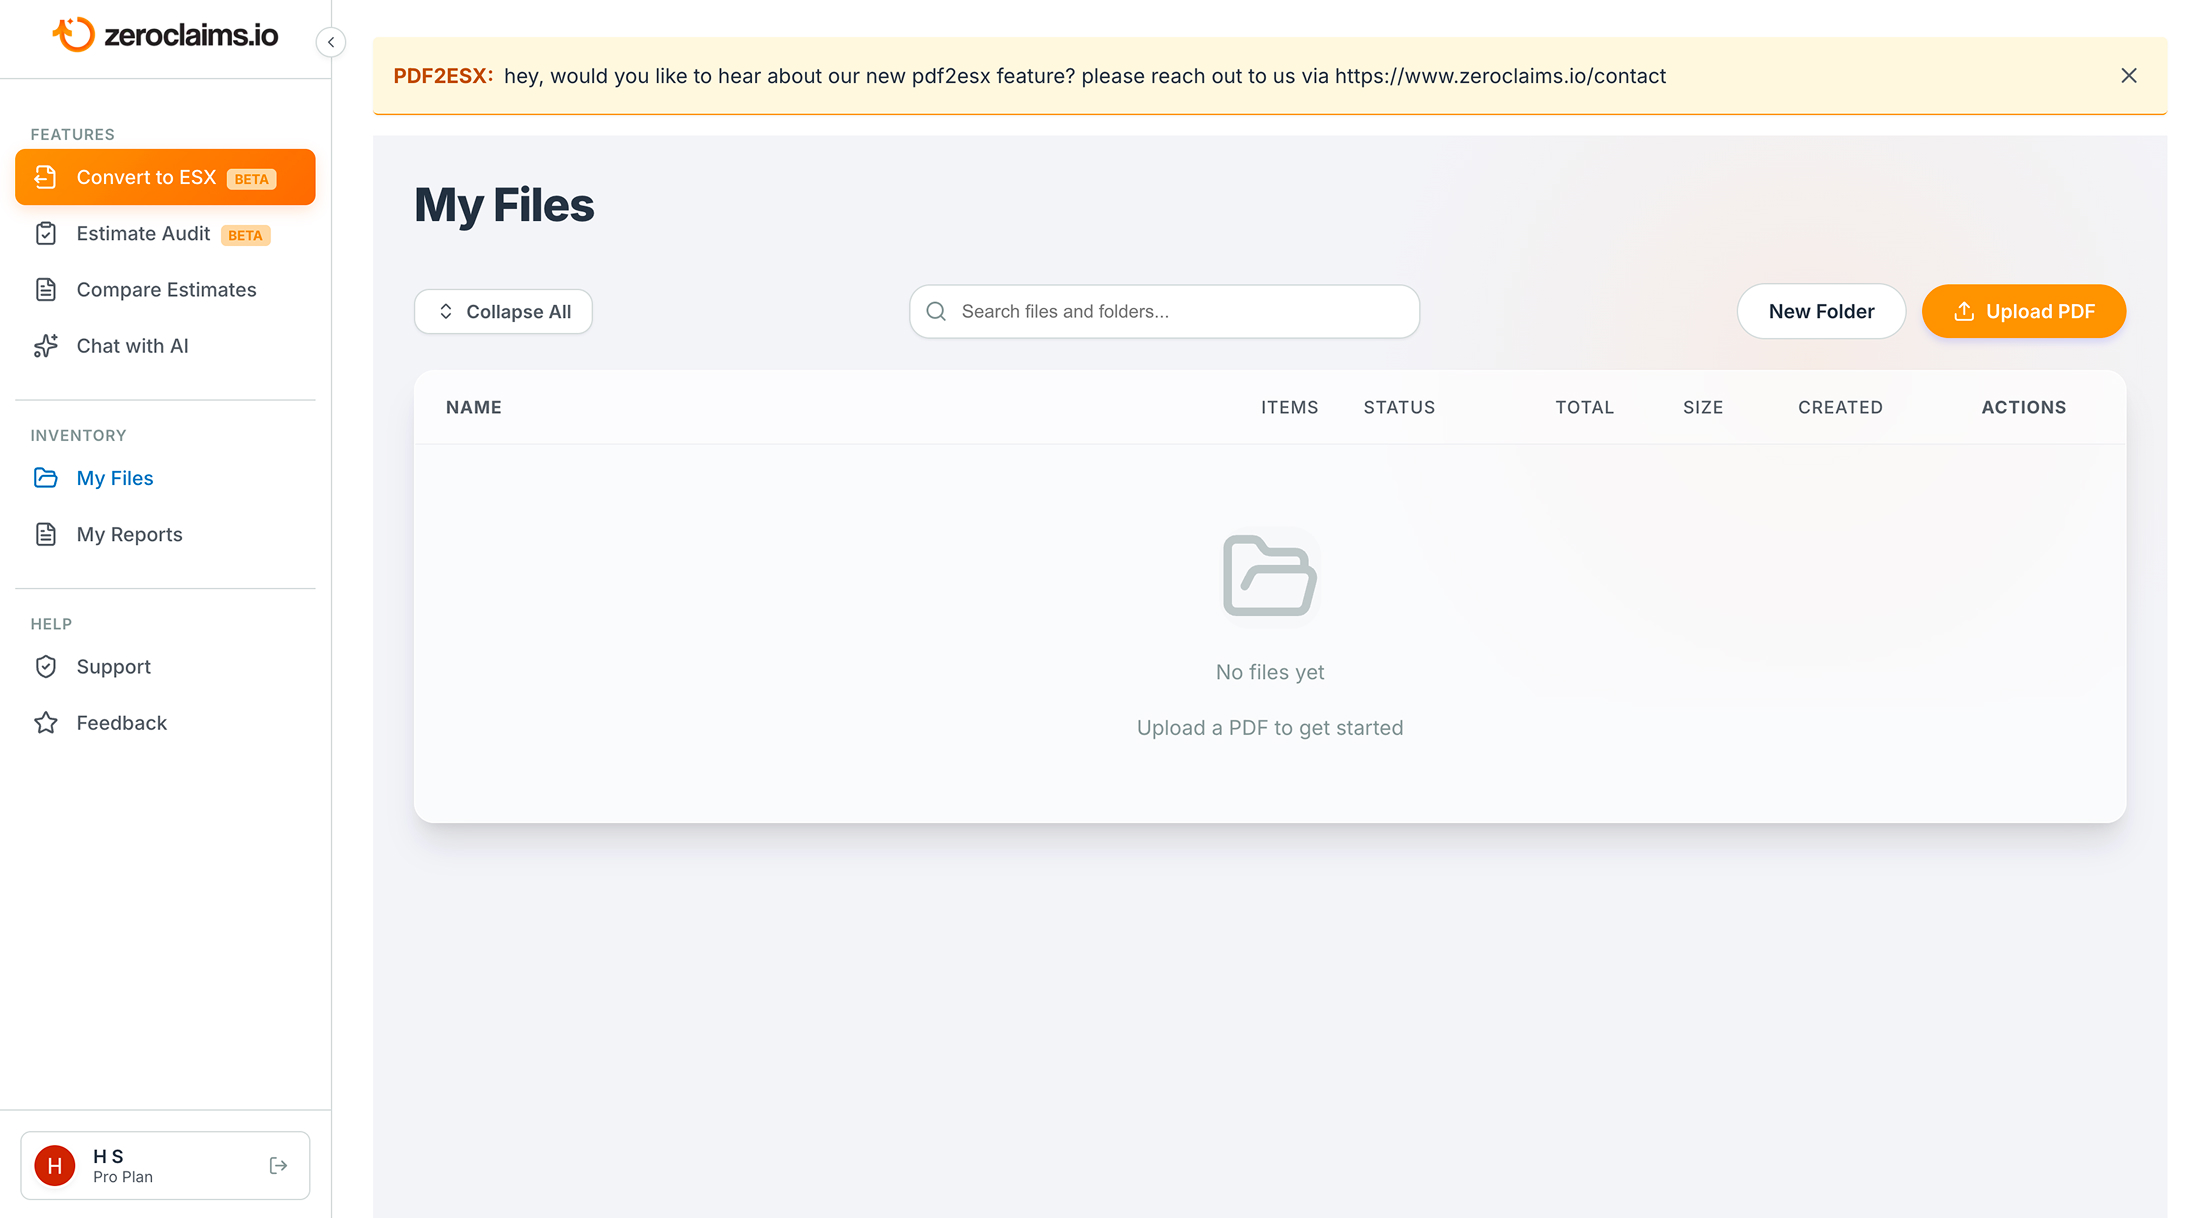Click the Feedback star icon
Viewport: 2207px width, 1218px height.
coord(46,723)
